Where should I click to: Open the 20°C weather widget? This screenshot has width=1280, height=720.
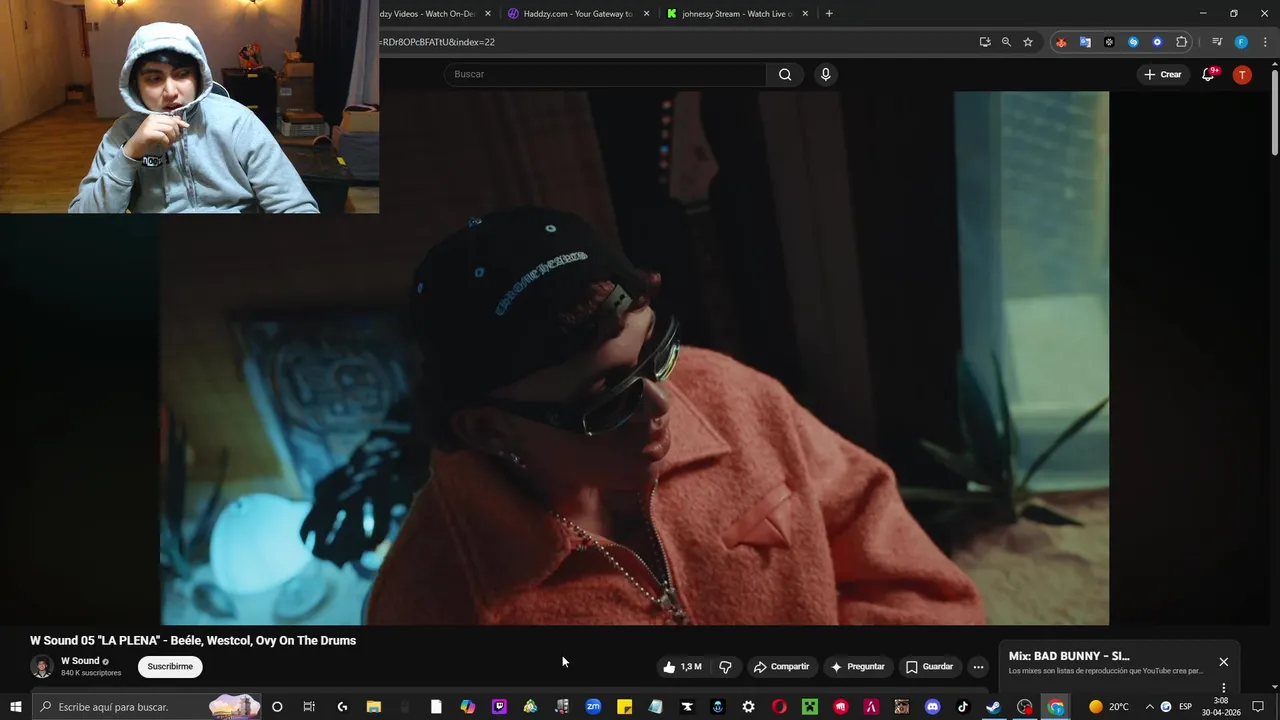(x=1109, y=707)
